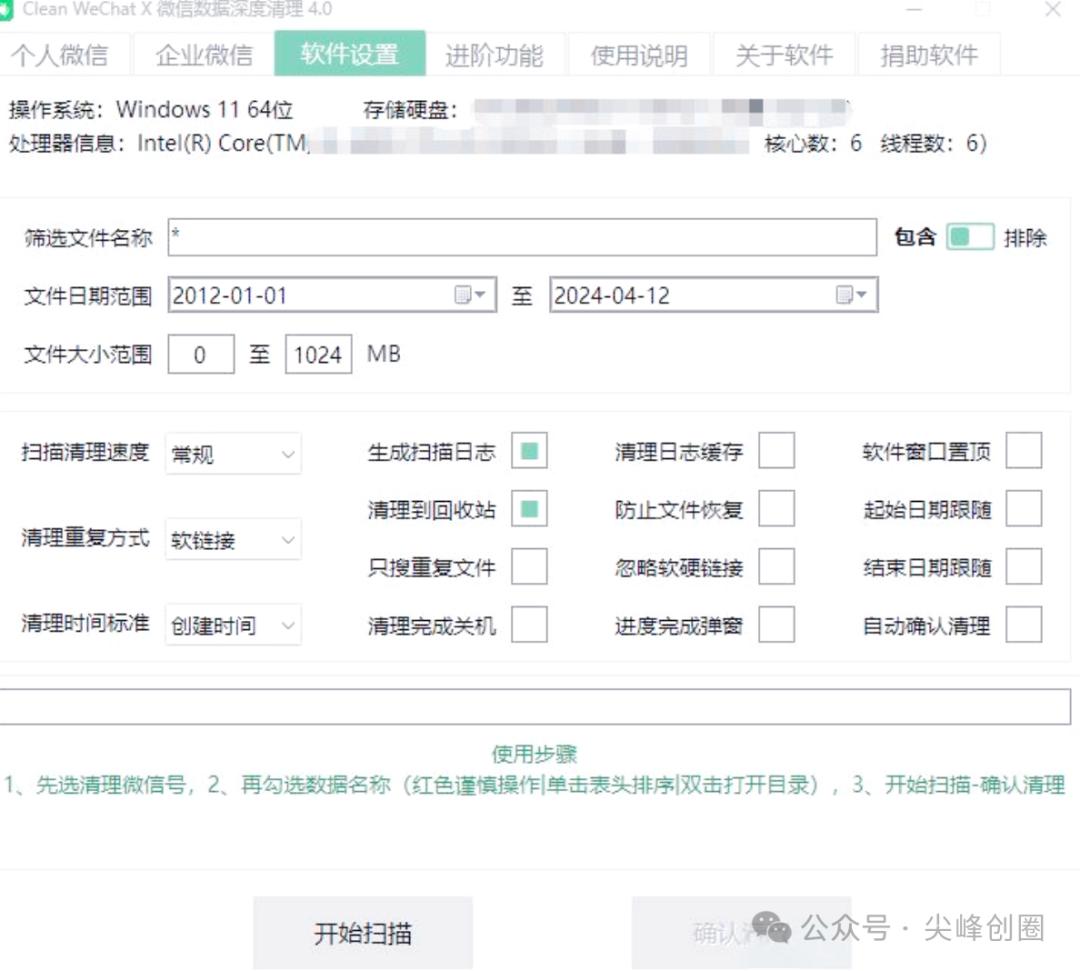Check the 进度完成弹窗 checkbox
The image size is (1080, 971).
pyautogui.click(x=776, y=625)
